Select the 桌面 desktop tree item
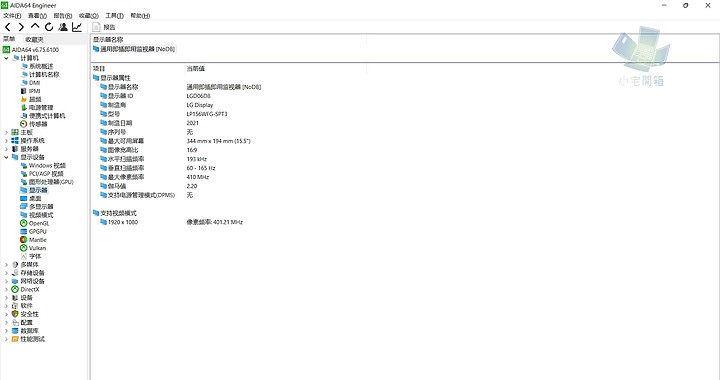Screen dimensions: 720x380 [x=35, y=198]
